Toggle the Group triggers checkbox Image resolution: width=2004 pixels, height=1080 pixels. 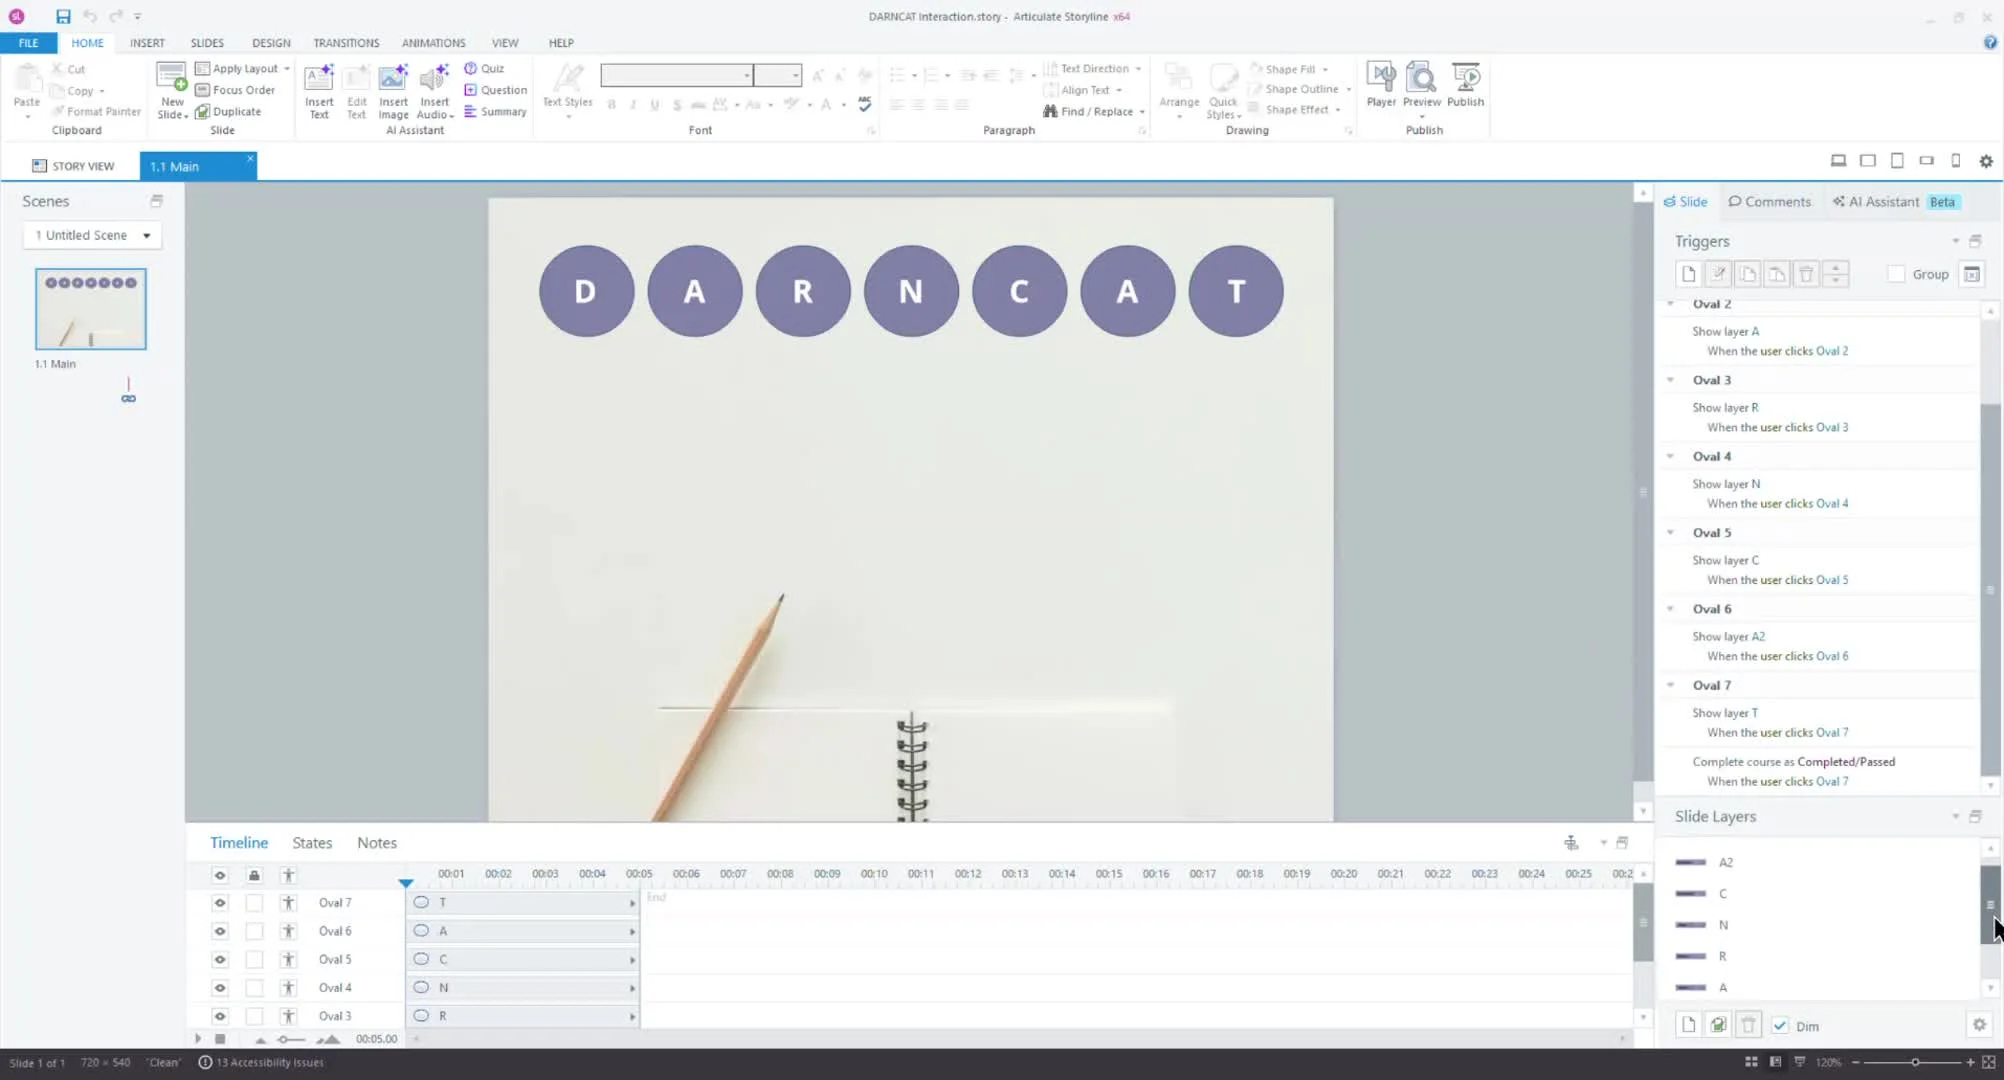pos(1896,274)
